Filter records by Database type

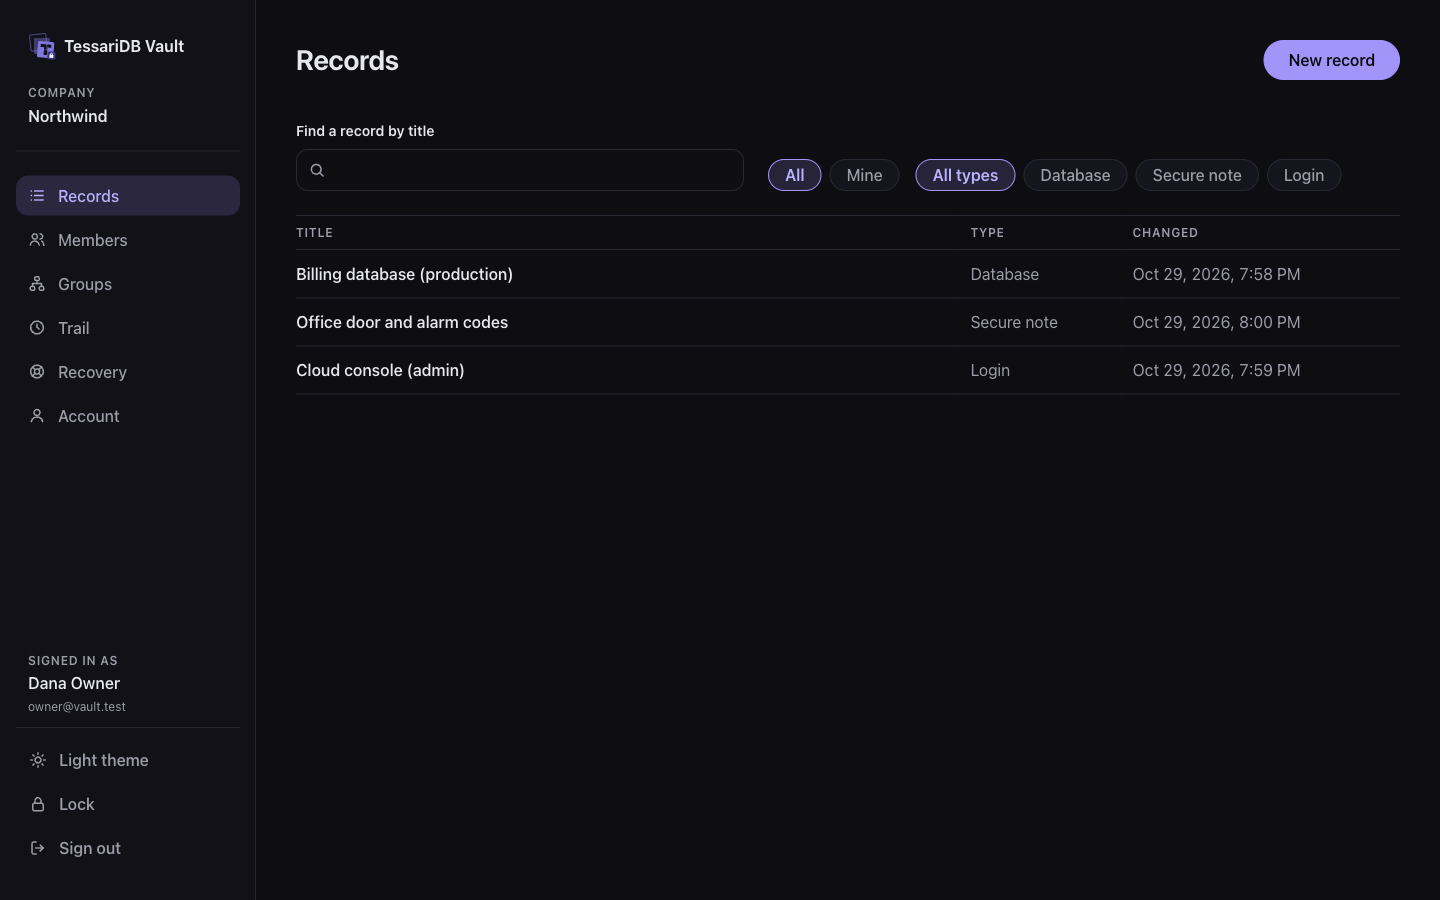pos(1075,175)
